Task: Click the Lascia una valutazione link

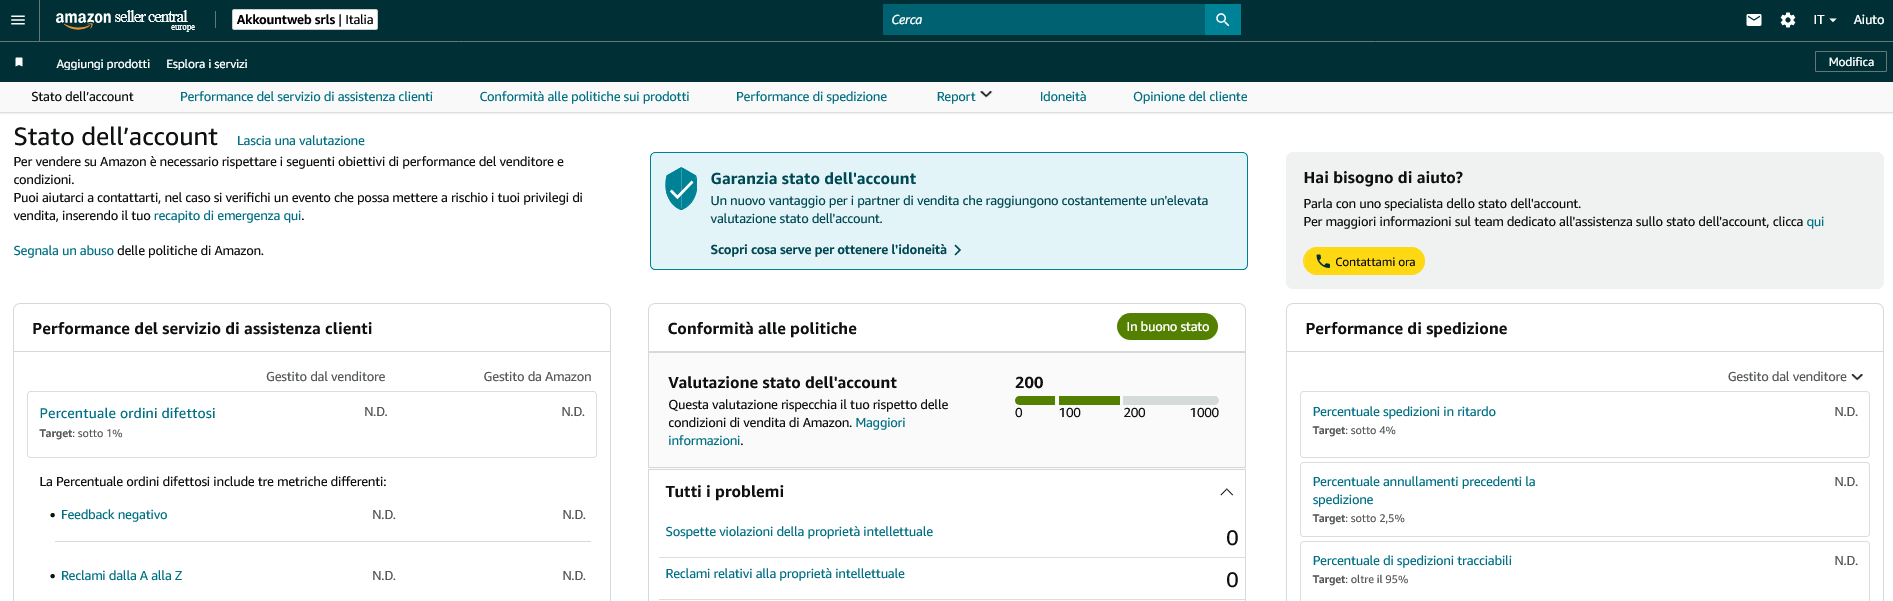Action: tap(300, 141)
